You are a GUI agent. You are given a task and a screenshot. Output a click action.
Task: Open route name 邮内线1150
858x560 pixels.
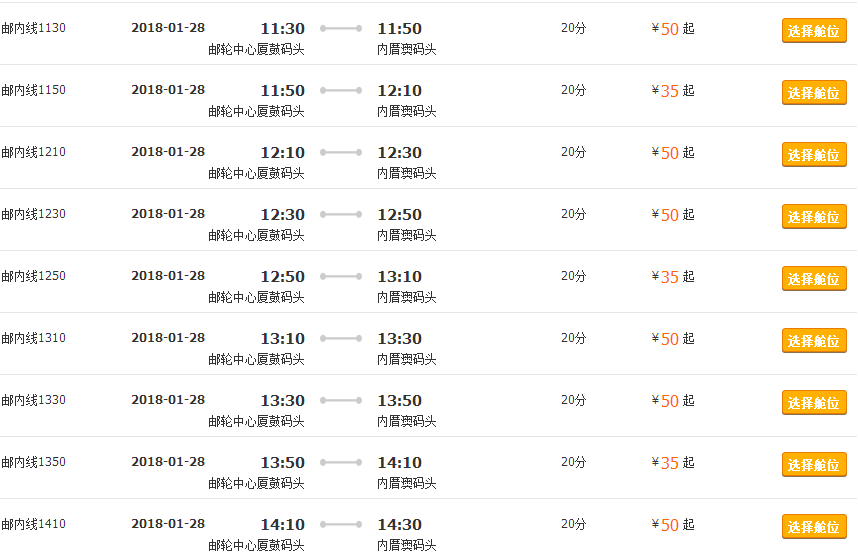[x=33, y=90]
